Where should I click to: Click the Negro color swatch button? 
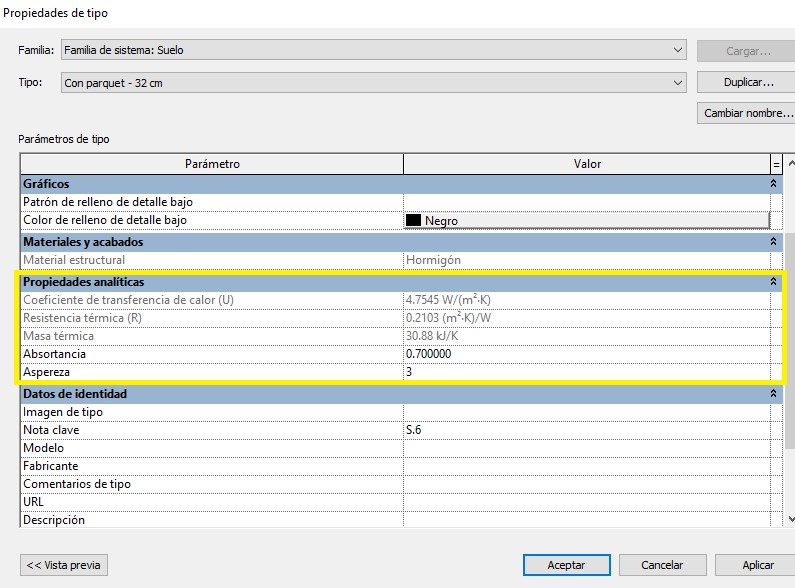(586, 221)
